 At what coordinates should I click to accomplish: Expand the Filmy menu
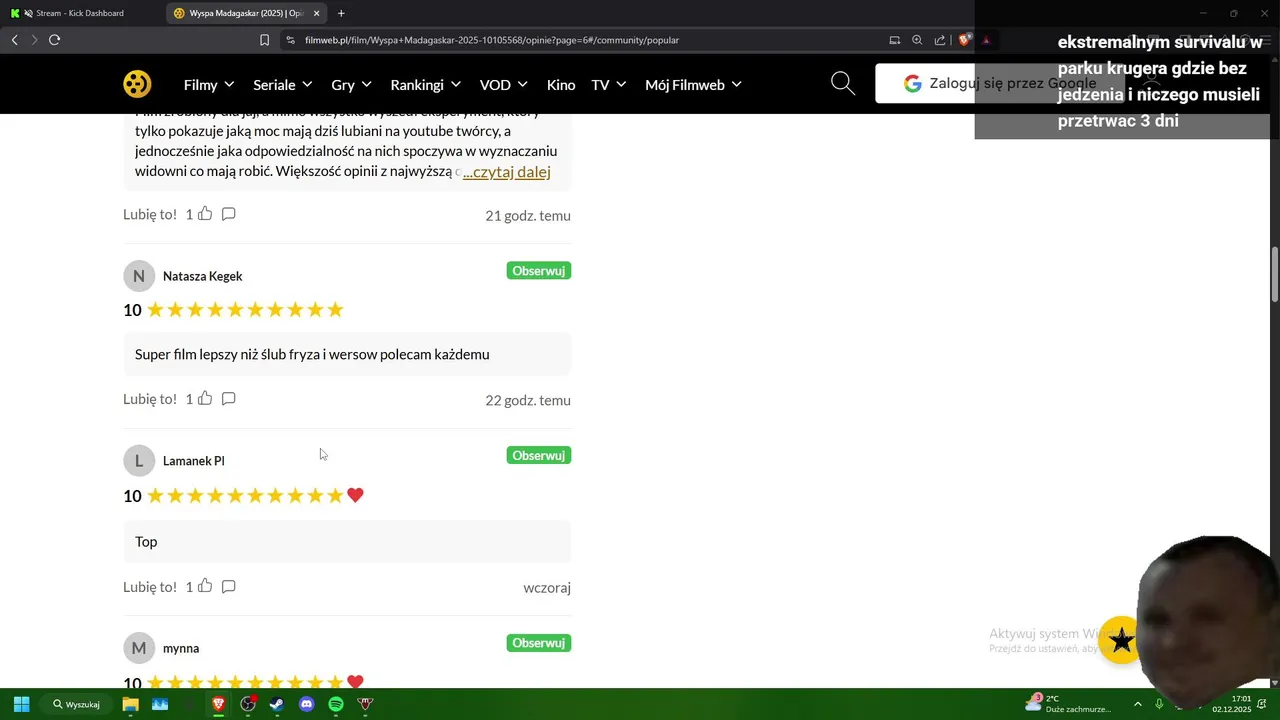tap(209, 85)
